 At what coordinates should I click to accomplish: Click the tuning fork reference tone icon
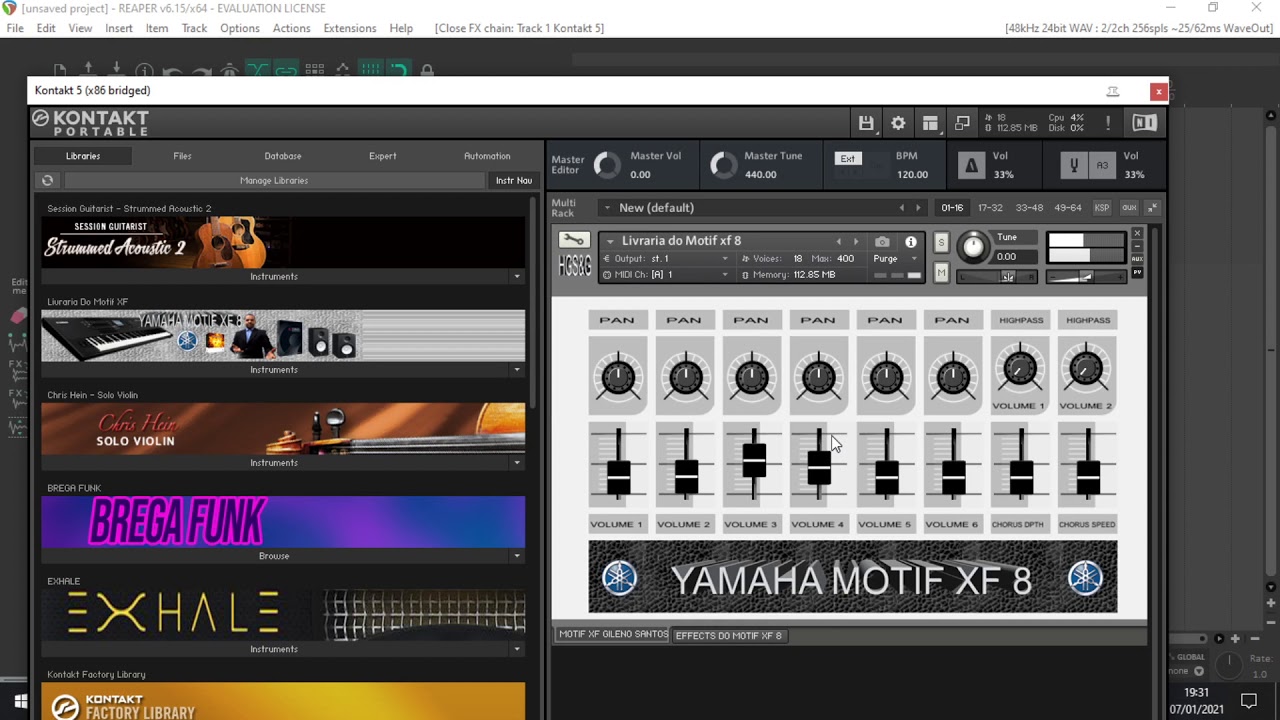pyautogui.click(x=1074, y=166)
